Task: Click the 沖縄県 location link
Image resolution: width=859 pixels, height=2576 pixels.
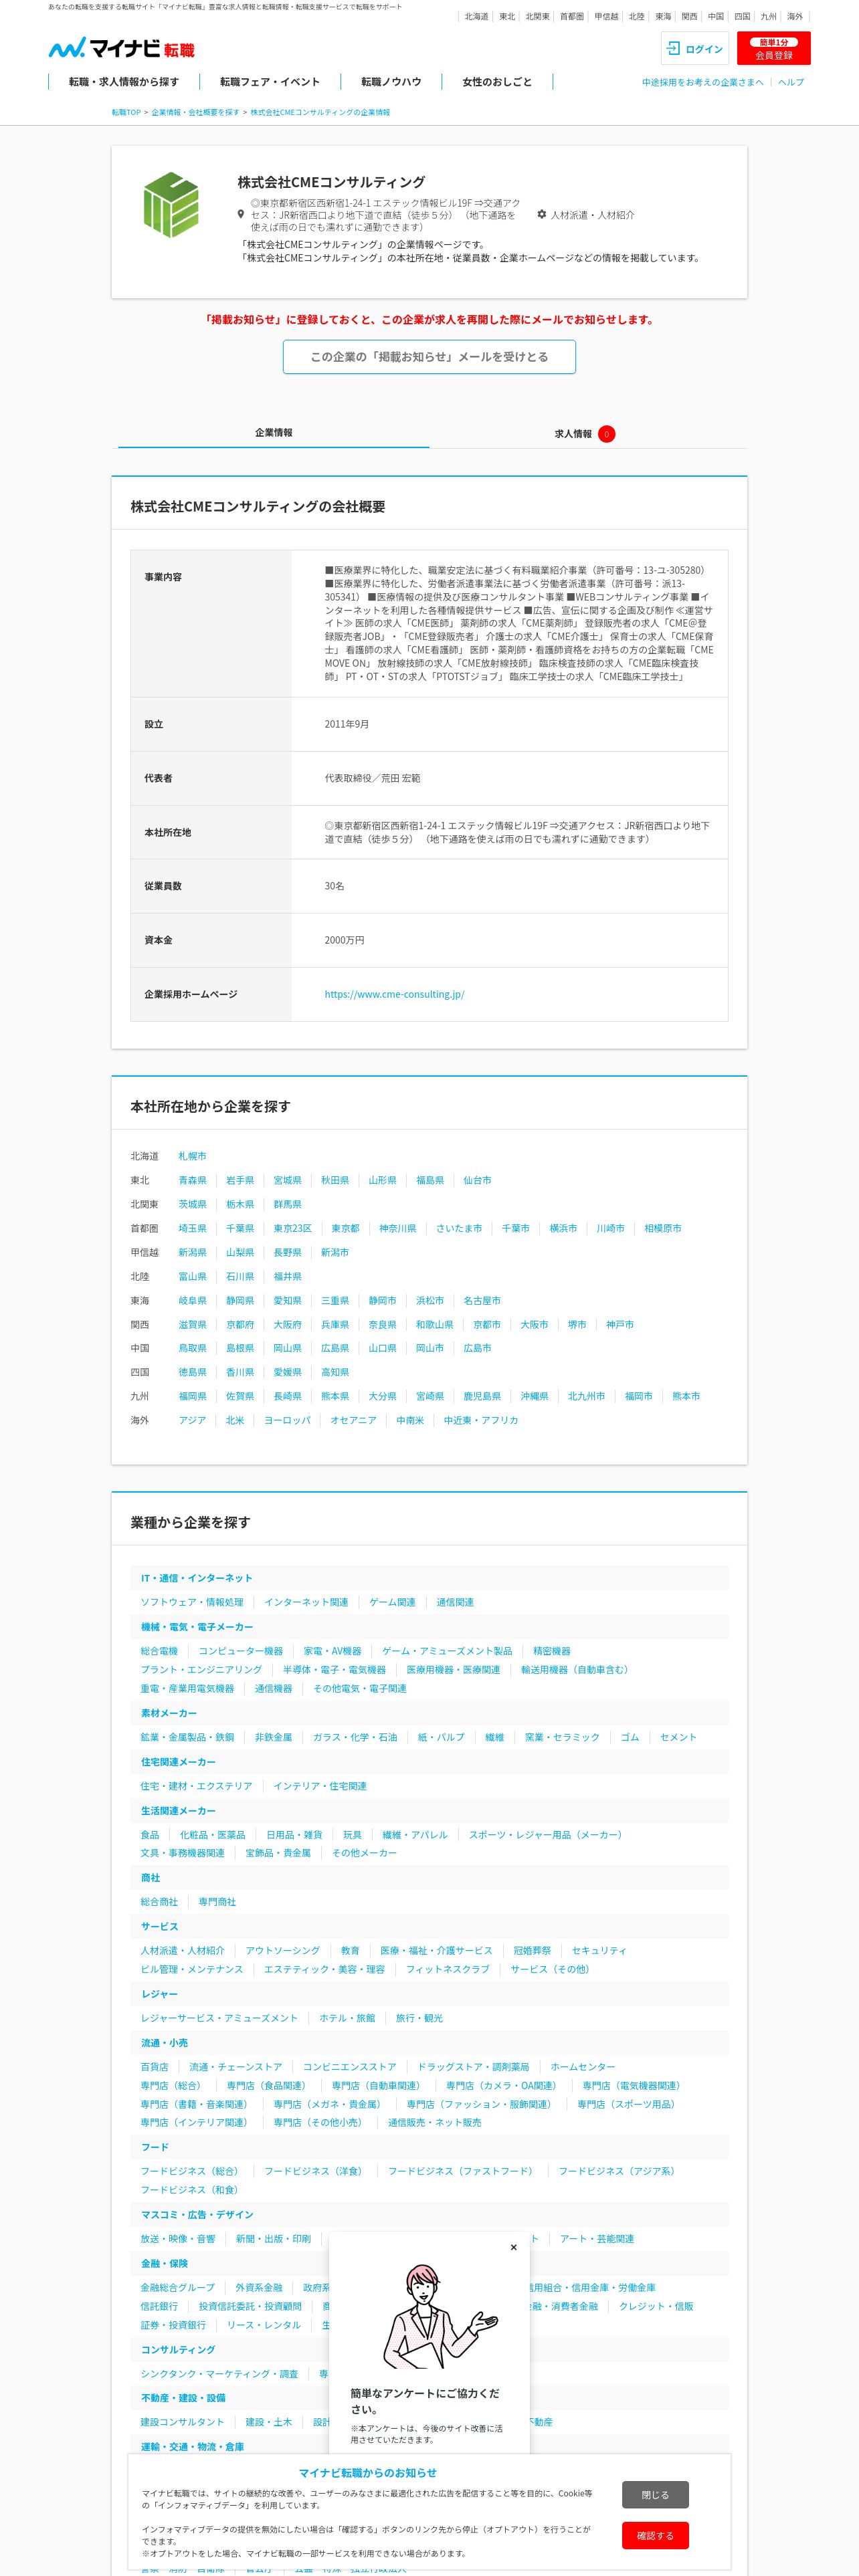Action: [x=534, y=1396]
